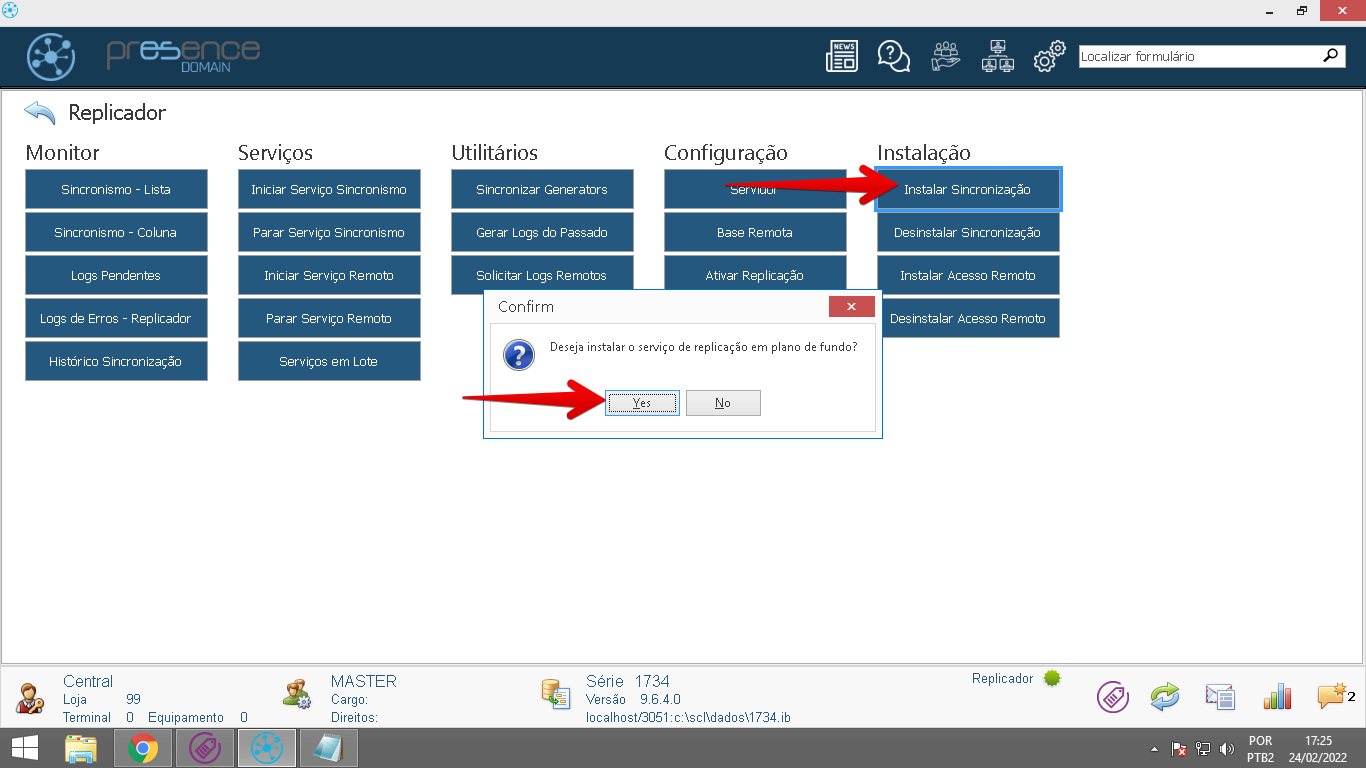This screenshot has height=768, width=1366.
Task: Open the help chat bubble icon
Action: 893,56
